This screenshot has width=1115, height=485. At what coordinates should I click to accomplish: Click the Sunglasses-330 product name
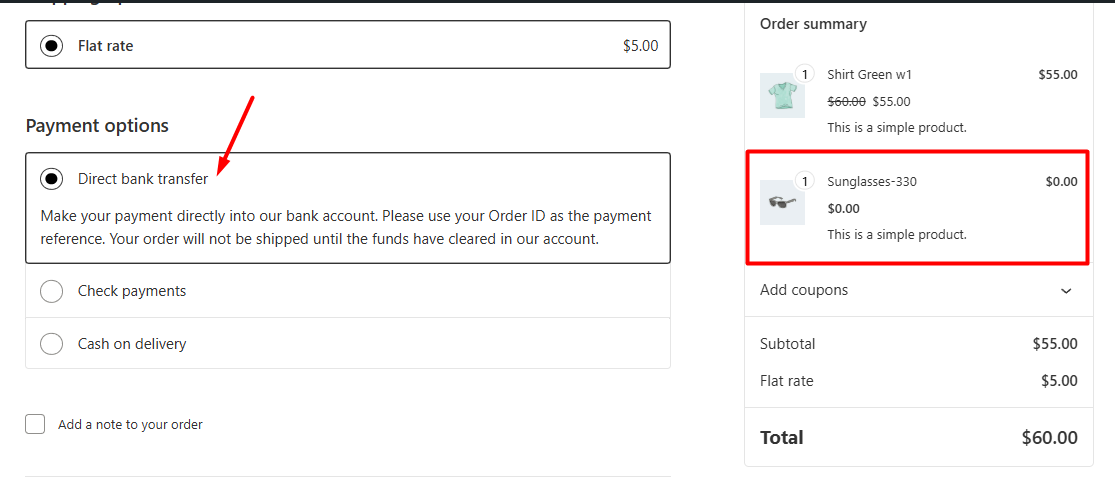click(871, 181)
